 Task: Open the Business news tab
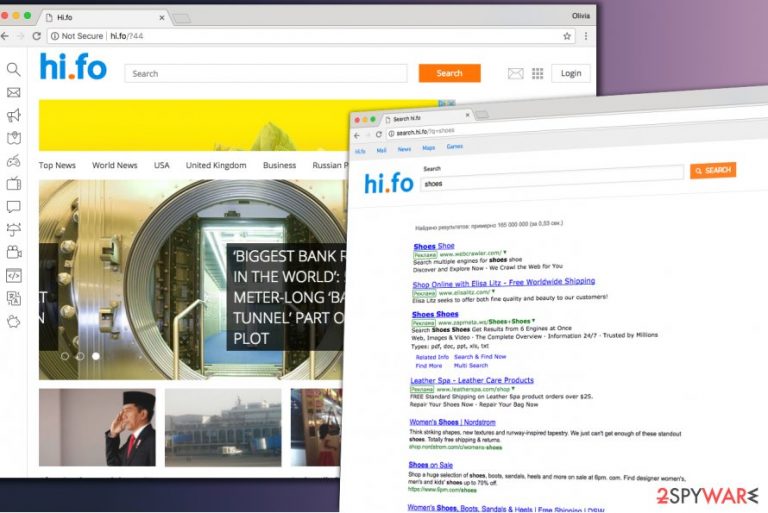[x=279, y=165]
